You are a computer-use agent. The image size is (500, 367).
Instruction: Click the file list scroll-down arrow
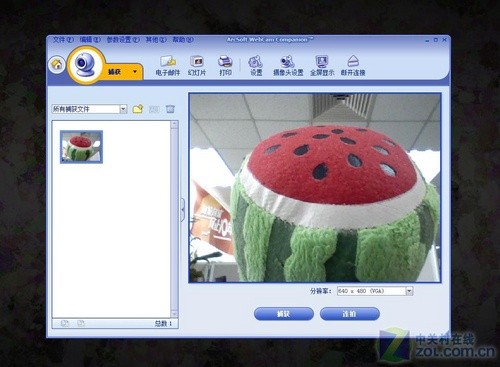pos(174,314)
